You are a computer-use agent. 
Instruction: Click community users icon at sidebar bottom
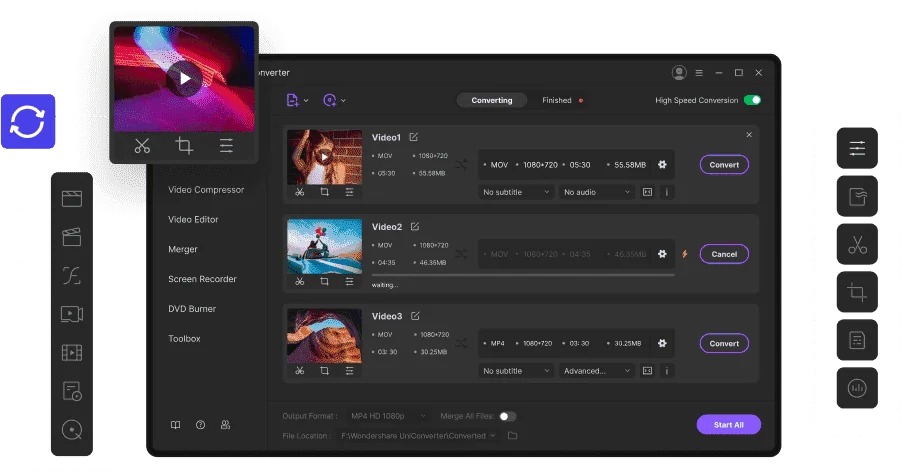click(x=226, y=425)
